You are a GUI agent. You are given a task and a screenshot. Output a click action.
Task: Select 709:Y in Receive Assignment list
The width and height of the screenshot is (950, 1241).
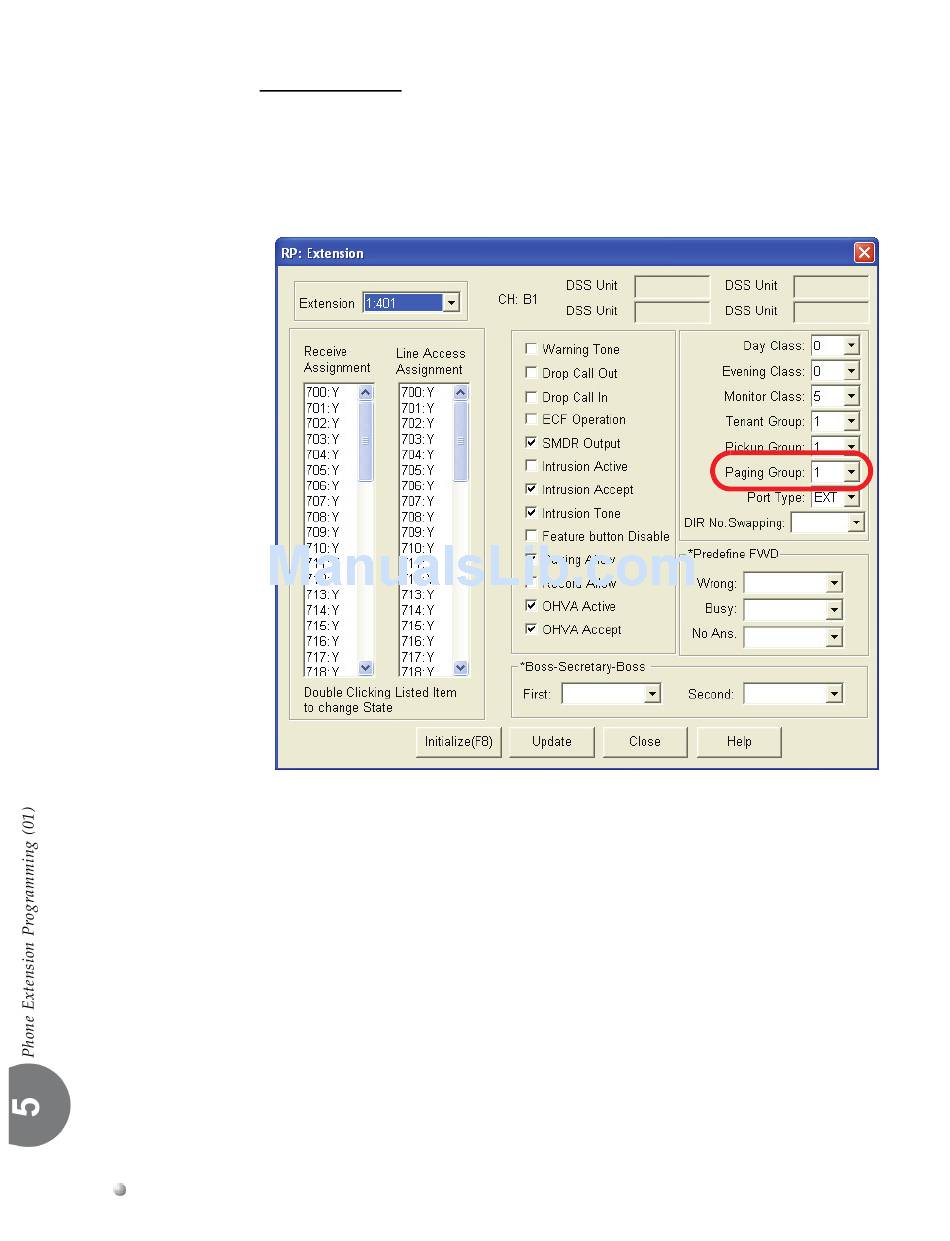pos(322,532)
